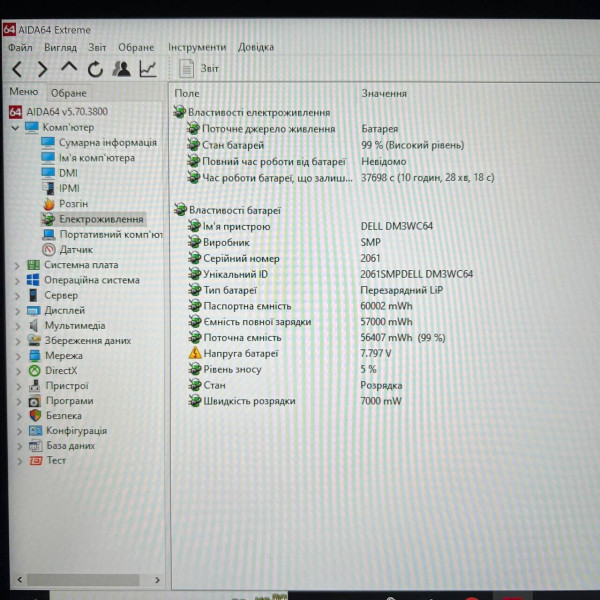Click the Звіт report toolbar button
This screenshot has height=600, width=600.
pyautogui.click(x=199, y=69)
